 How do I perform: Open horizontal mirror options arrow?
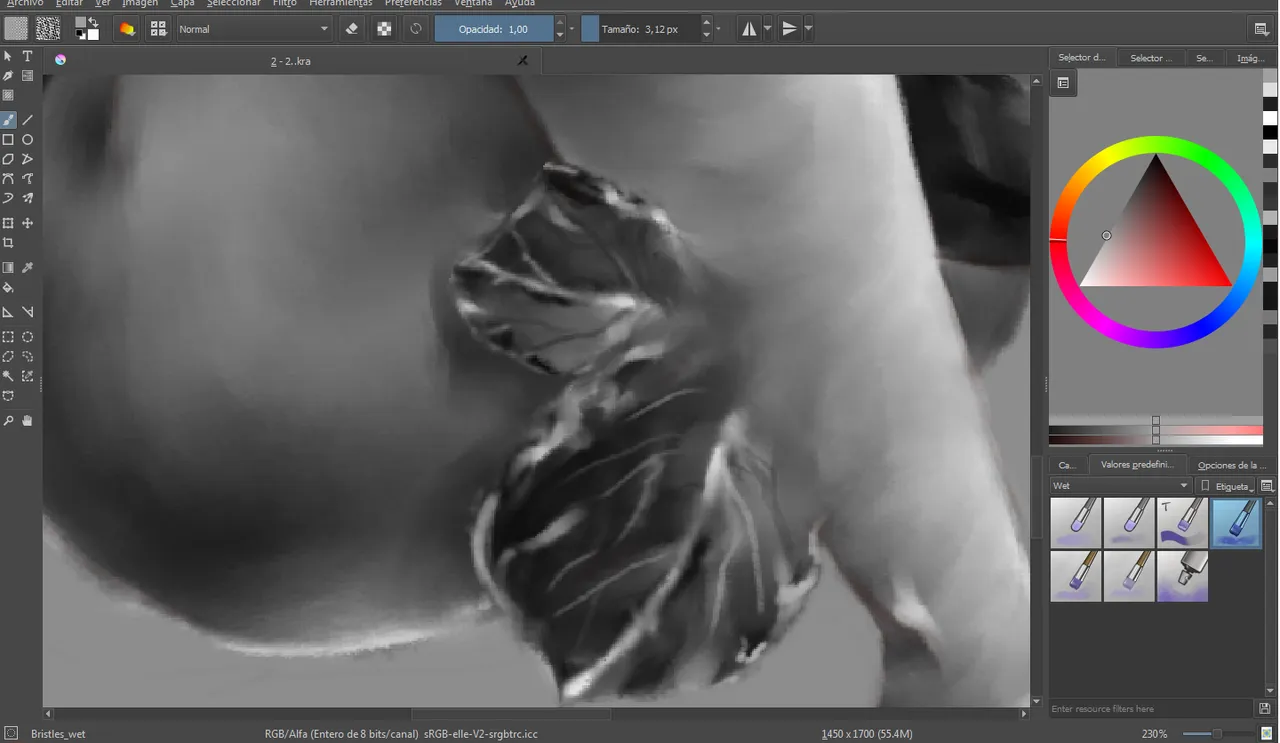coord(768,29)
